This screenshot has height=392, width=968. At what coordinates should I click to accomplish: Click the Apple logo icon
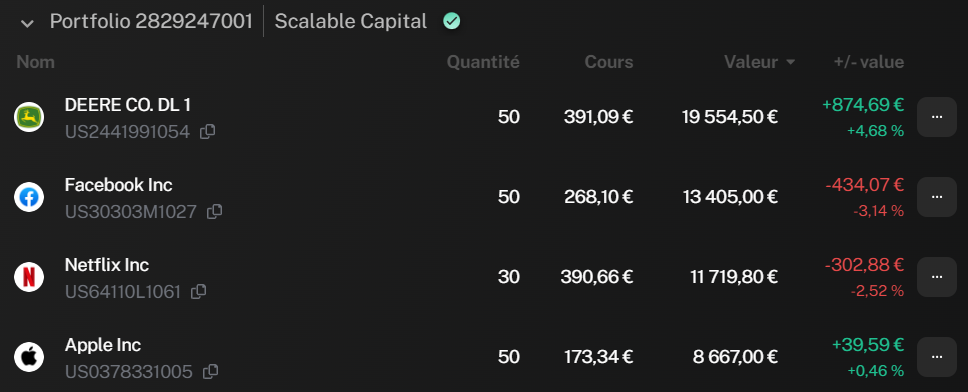(29, 357)
